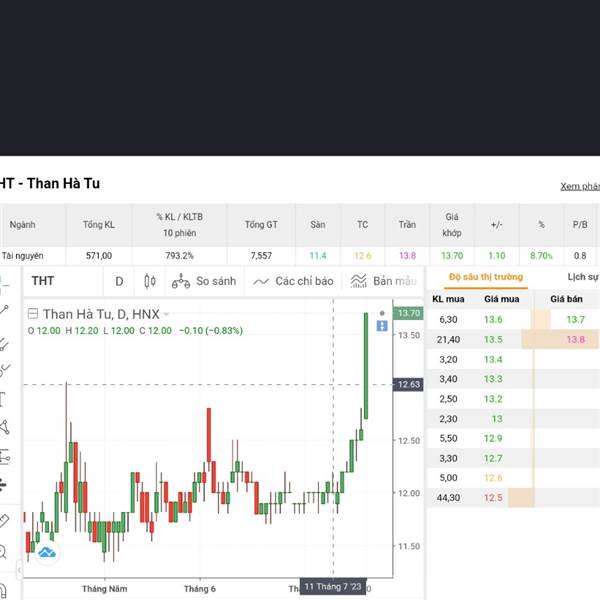Select the pitchfork drawing tool

[x=4, y=343]
